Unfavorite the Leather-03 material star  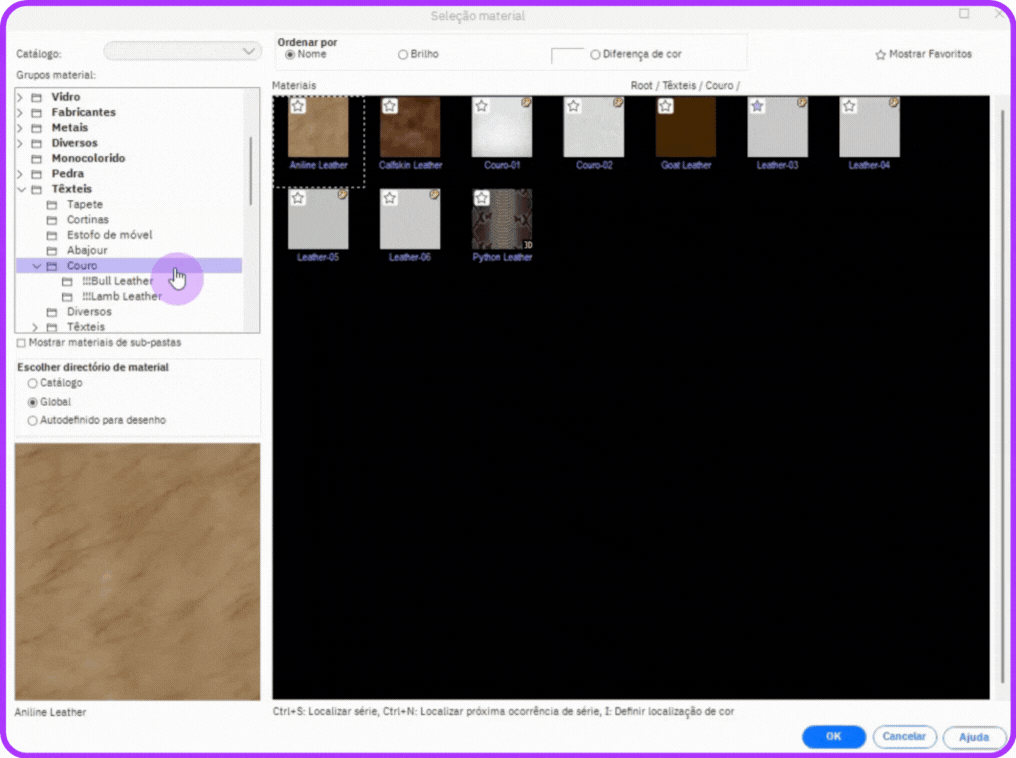[758, 106]
